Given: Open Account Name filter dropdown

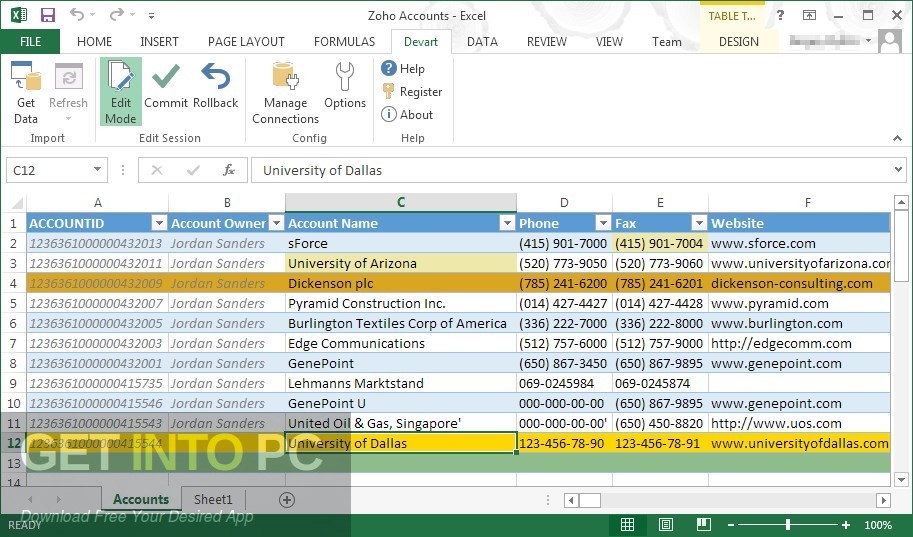Looking at the screenshot, I should [x=508, y=223].
